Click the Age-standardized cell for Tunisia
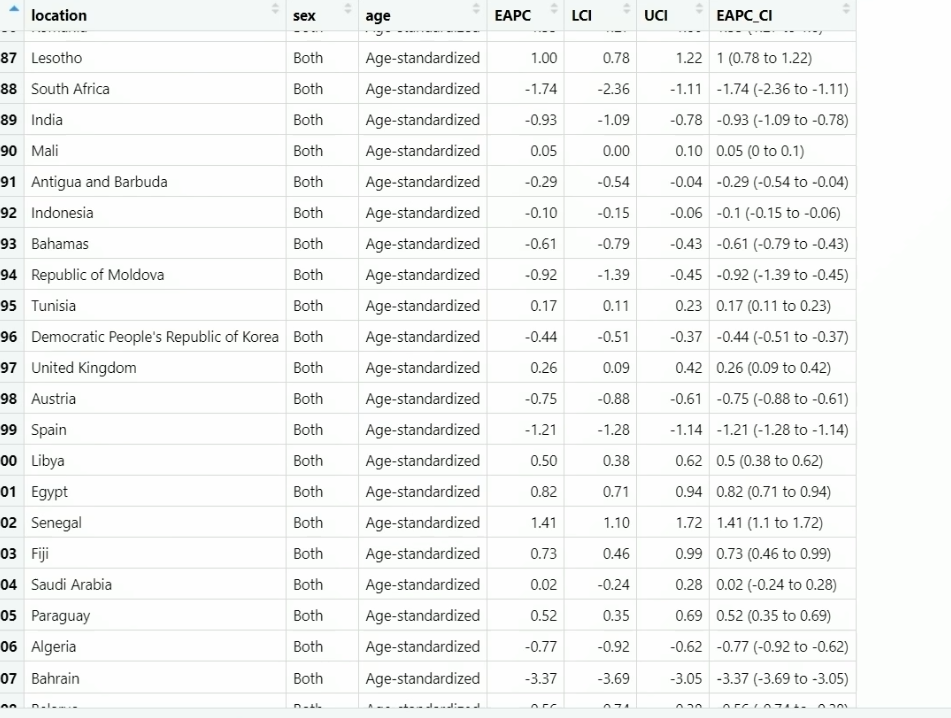The width and height of the screenshot is (951, 718). click(x=423, y=306)
